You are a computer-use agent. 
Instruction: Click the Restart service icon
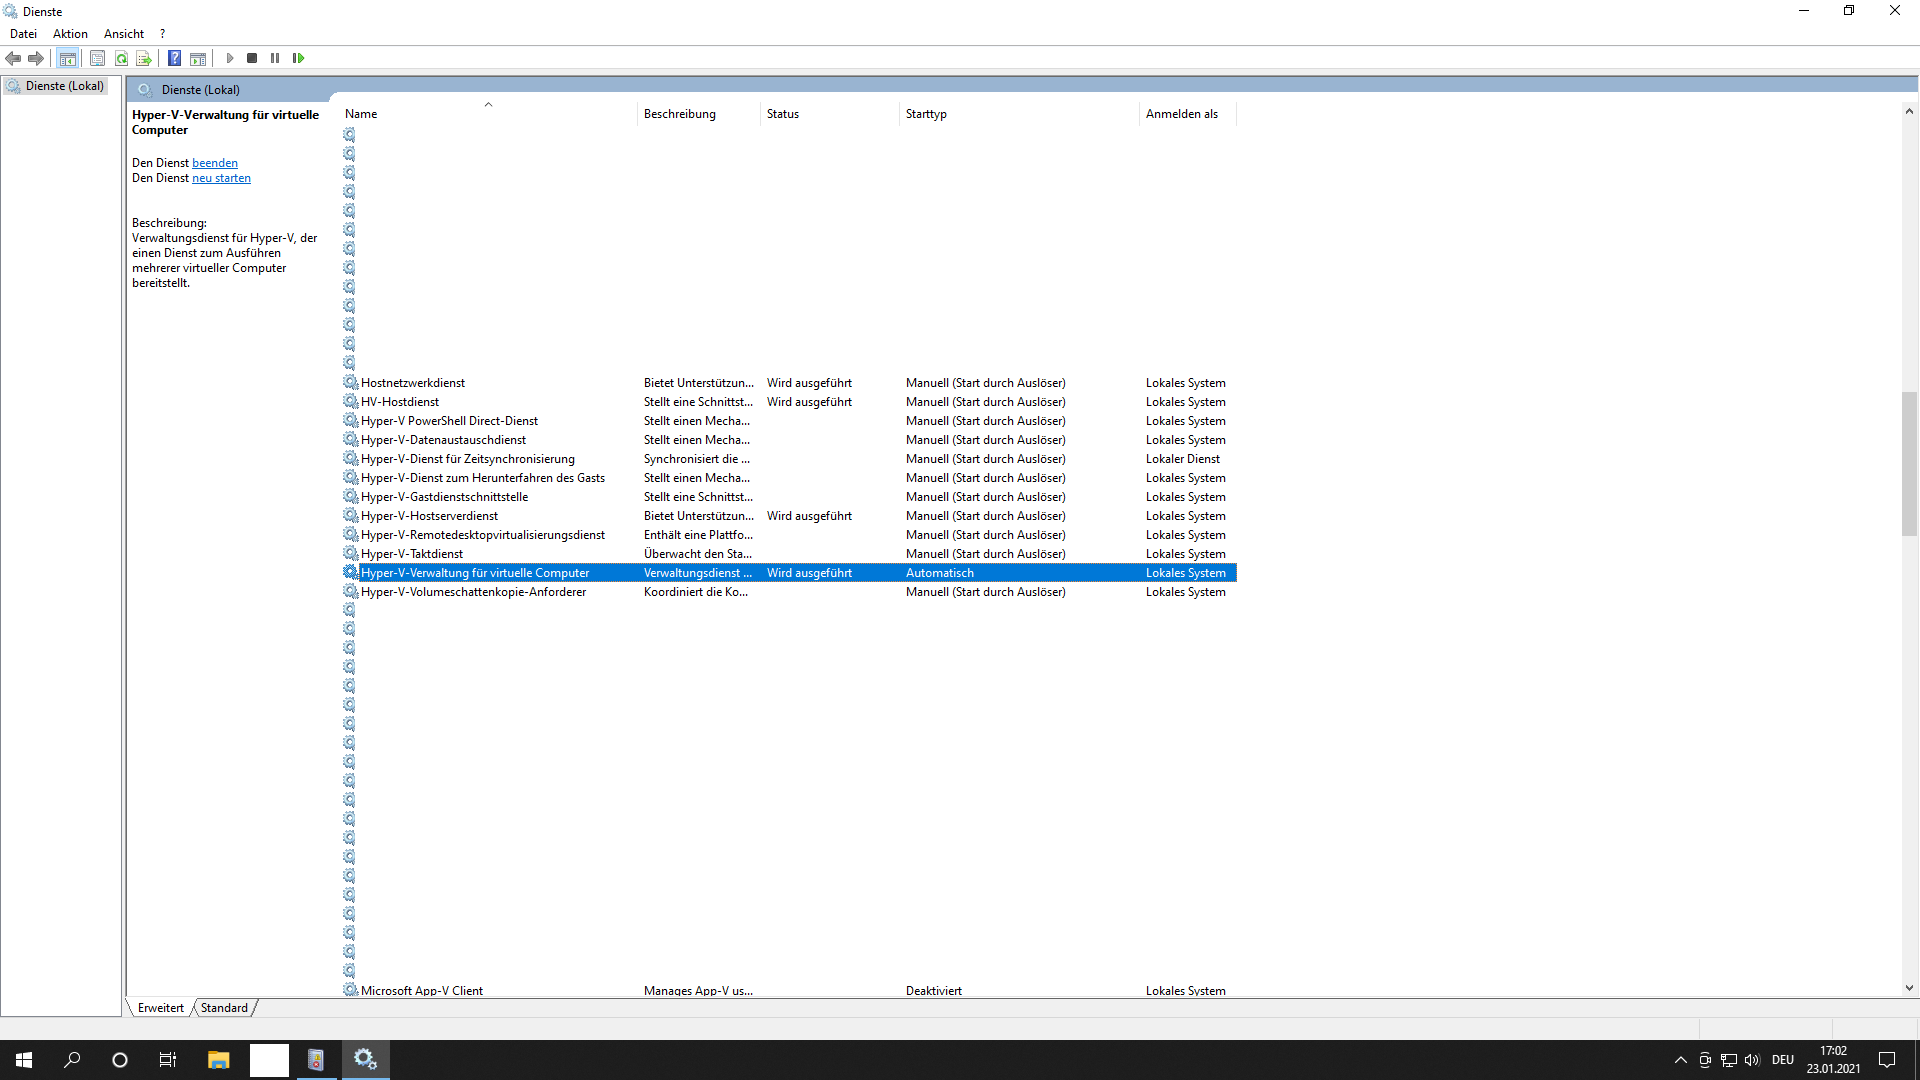tap(298, 58)
